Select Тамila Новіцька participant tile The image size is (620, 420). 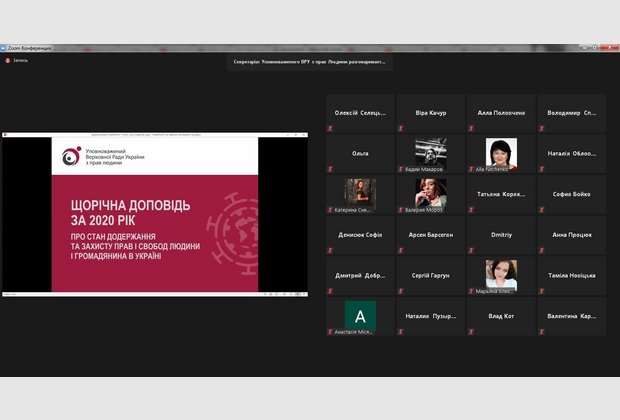(572, 275)
